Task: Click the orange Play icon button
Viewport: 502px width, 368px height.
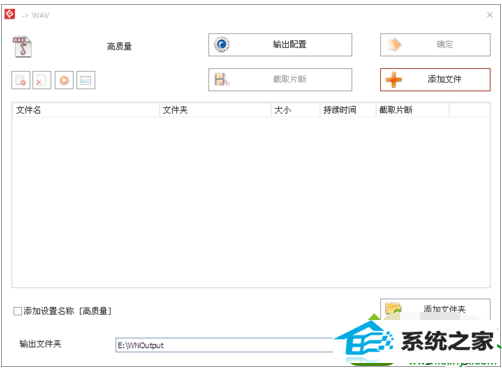Action: pyautogui.click(x=64, y=80)
